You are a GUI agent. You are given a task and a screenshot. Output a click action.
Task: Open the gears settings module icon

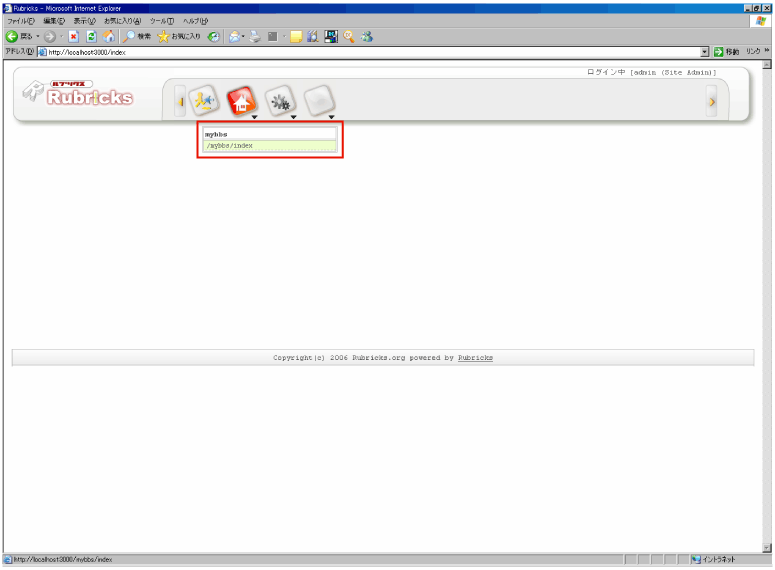click(281, 101)
